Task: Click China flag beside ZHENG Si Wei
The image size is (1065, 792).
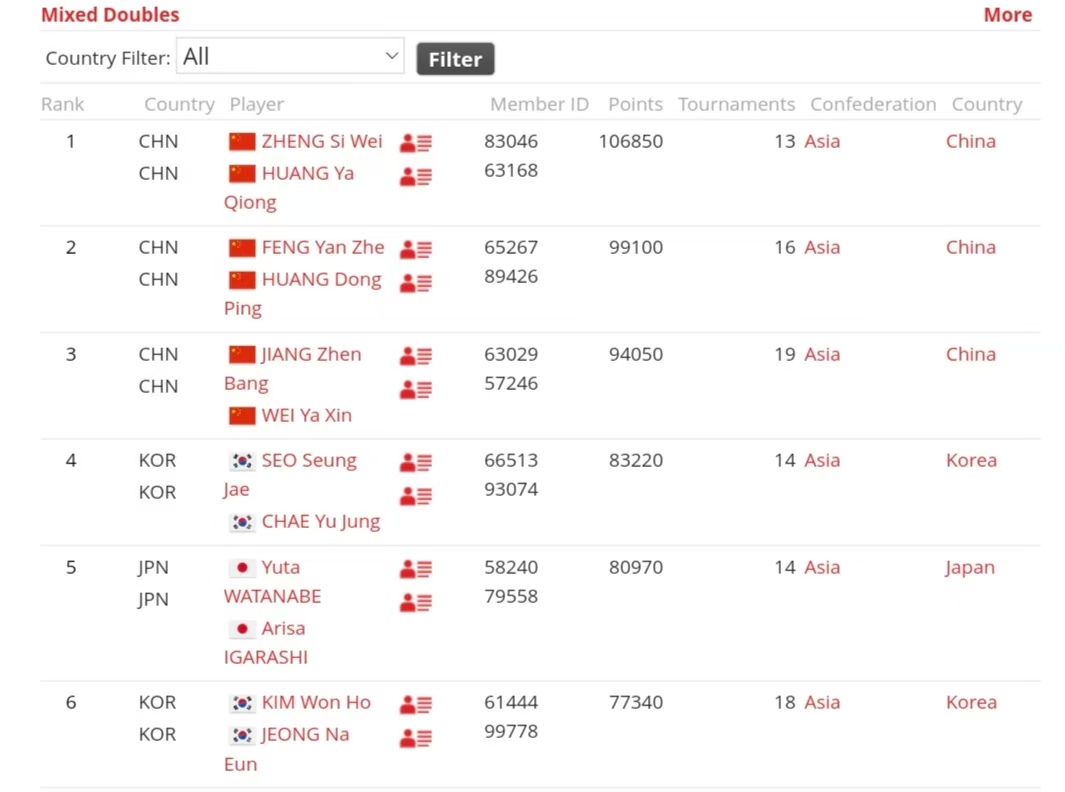Action: pos(242,142)
